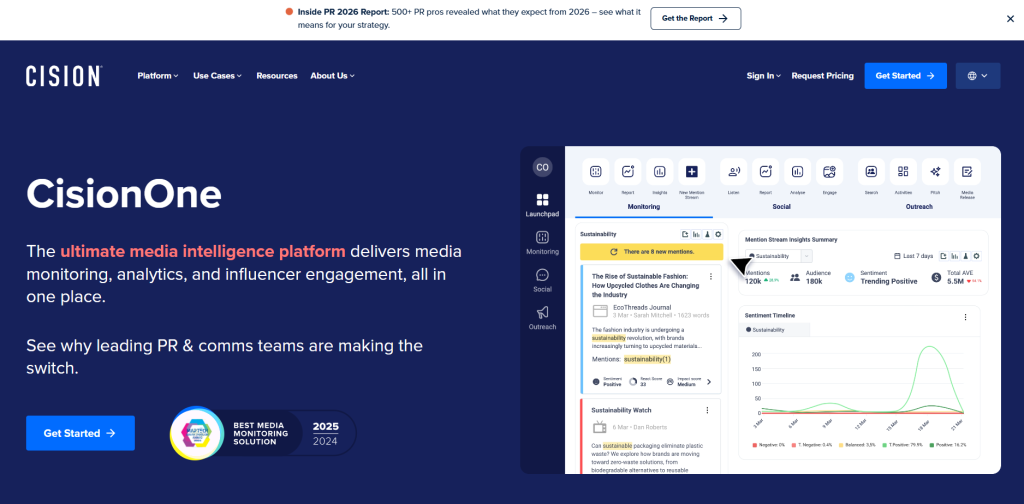Image resolution: width=1024 pixels, height=504 pixels.
Task: Toggle the Negative 0% legend swatch
Action: [754, 445]
